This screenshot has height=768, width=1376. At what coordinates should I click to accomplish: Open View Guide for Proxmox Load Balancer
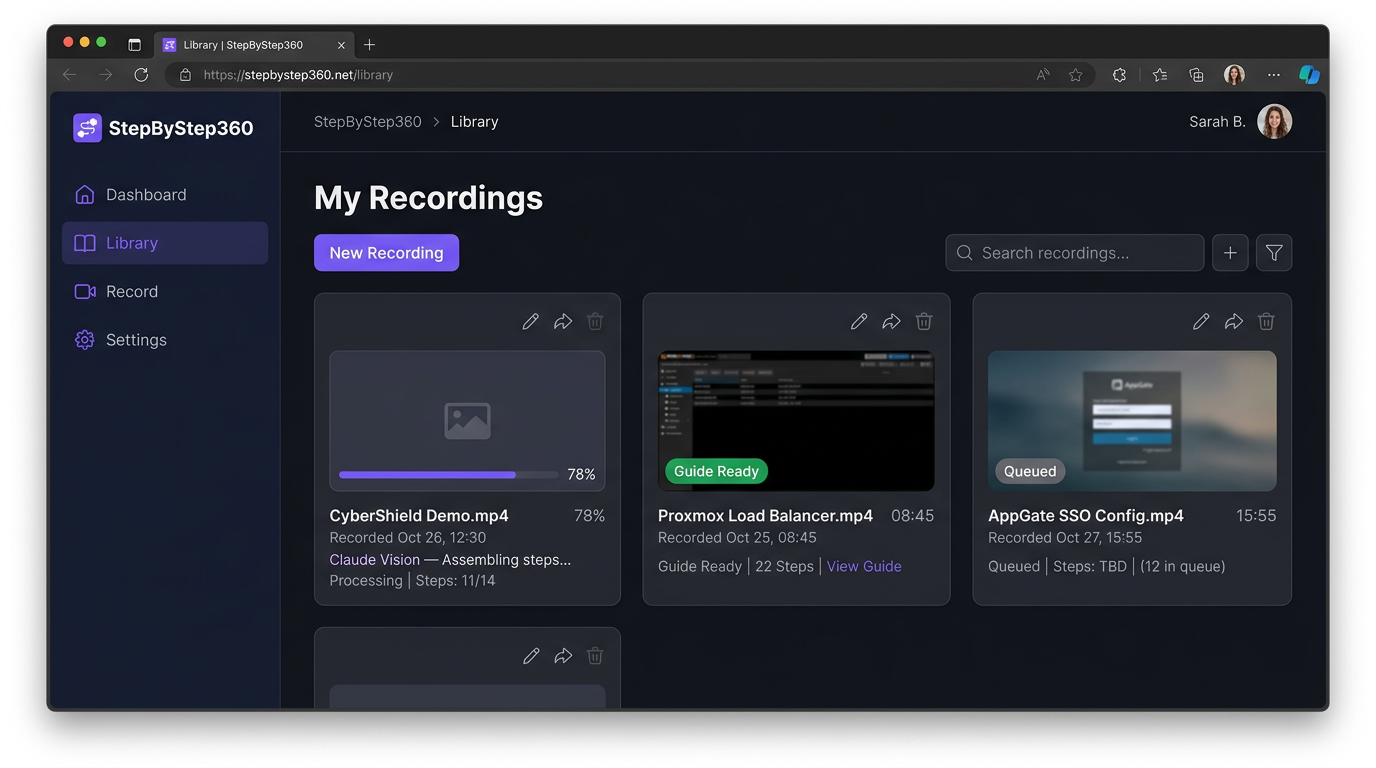[863, 566]
